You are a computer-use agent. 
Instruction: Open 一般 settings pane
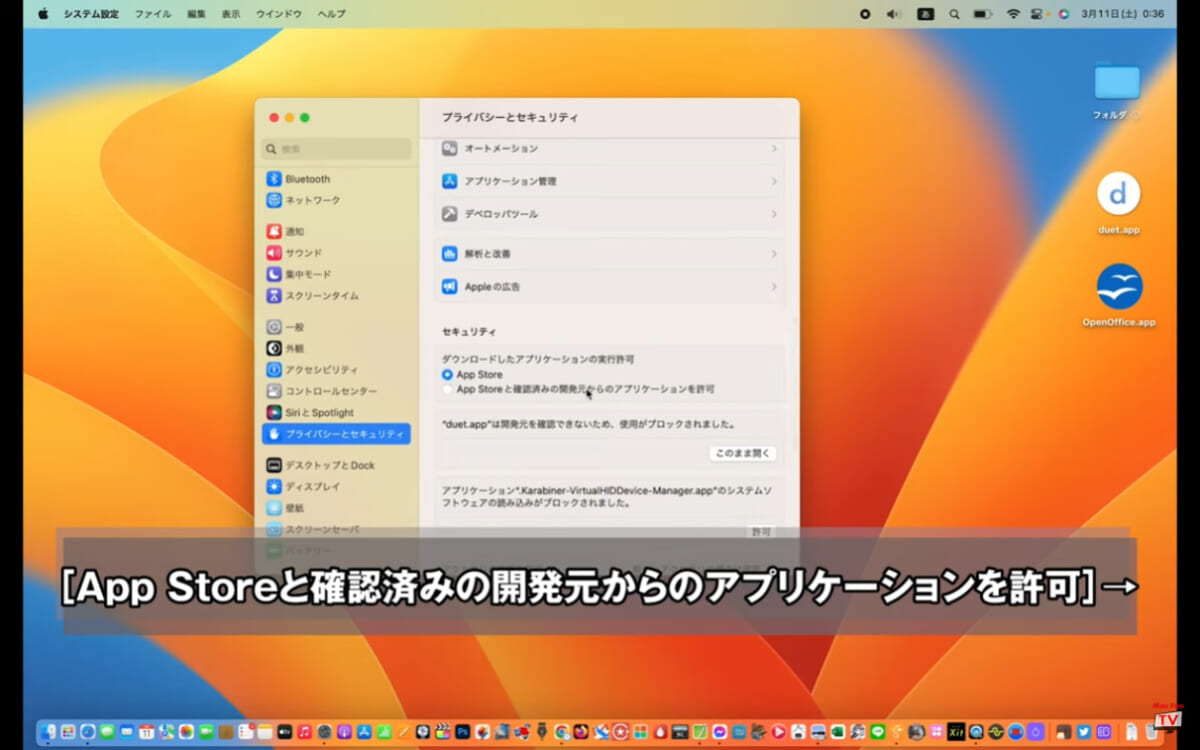tap(336, 327)
